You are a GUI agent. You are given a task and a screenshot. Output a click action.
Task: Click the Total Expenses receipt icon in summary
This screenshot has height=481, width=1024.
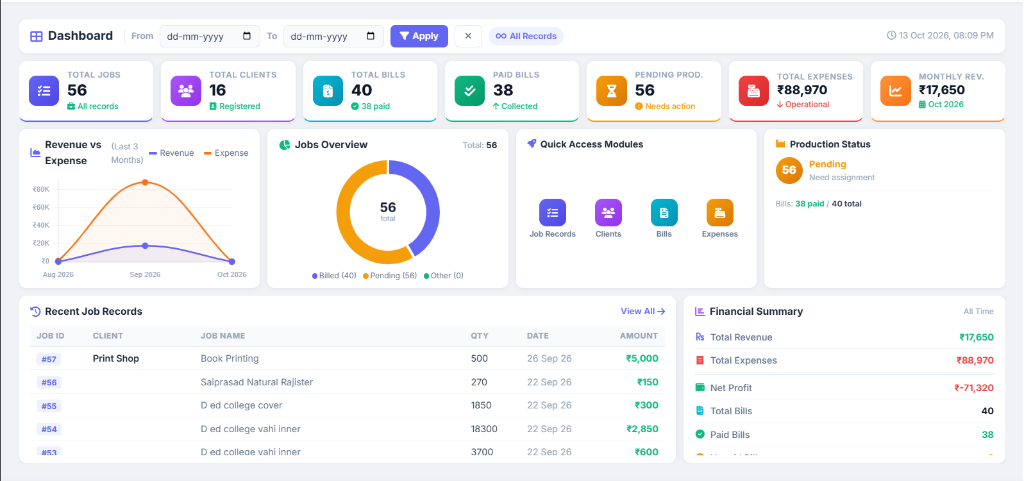pyautogui.click(x=700, y=360)
